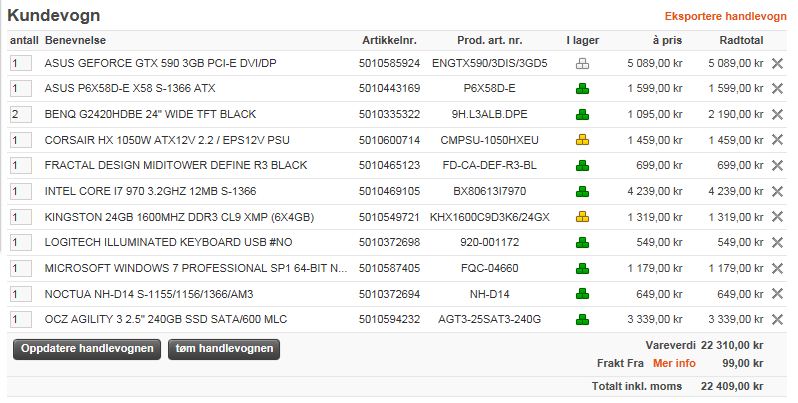Remove ASUS GEFORCE GTX 590 from cart
Viewport: 798px width, 403px height.
click(x=777, y=64)
